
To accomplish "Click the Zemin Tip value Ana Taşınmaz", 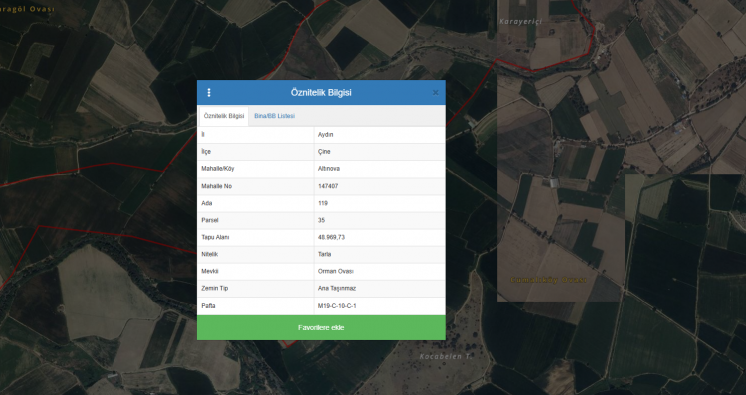I will tap(337, 288).
